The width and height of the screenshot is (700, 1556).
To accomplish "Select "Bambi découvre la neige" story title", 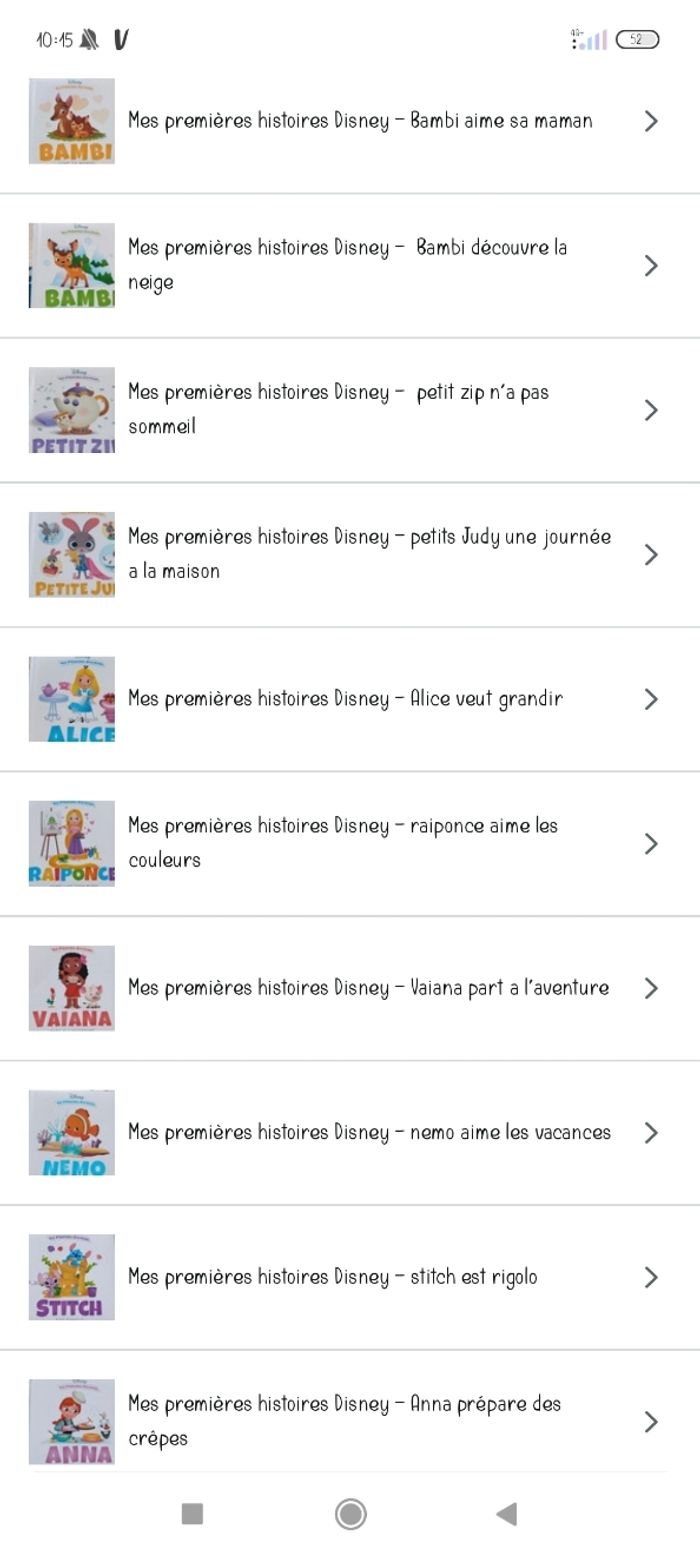I will tap(347, 264).
